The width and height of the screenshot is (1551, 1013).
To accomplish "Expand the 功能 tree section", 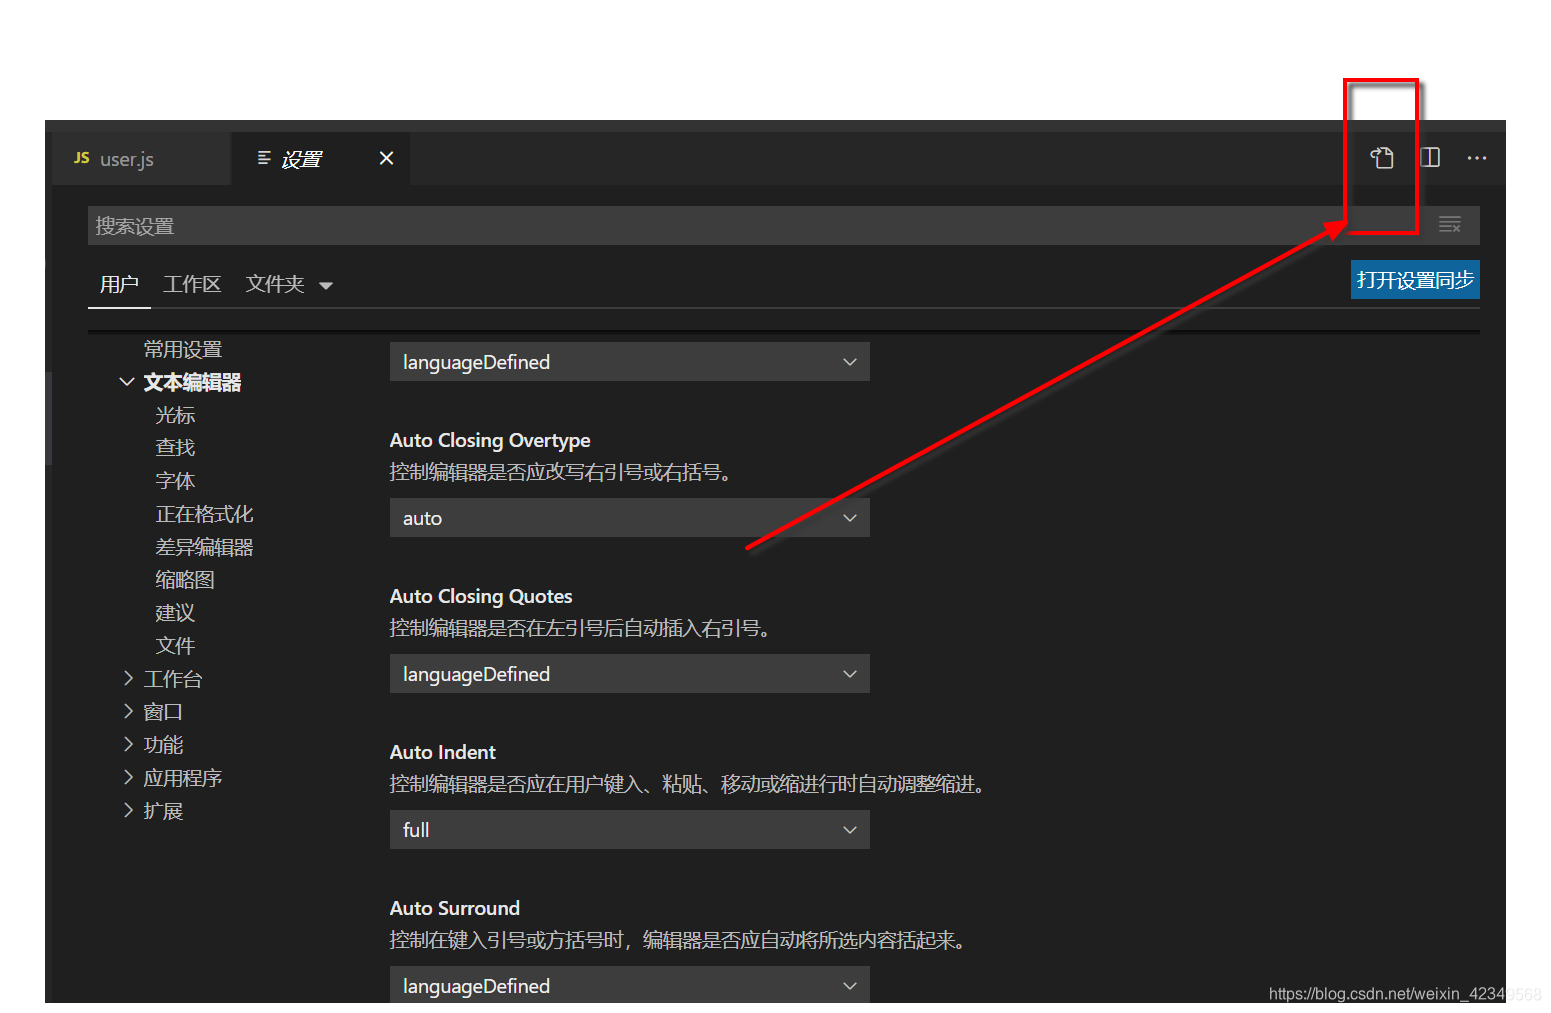I will [x=128, y=744].
